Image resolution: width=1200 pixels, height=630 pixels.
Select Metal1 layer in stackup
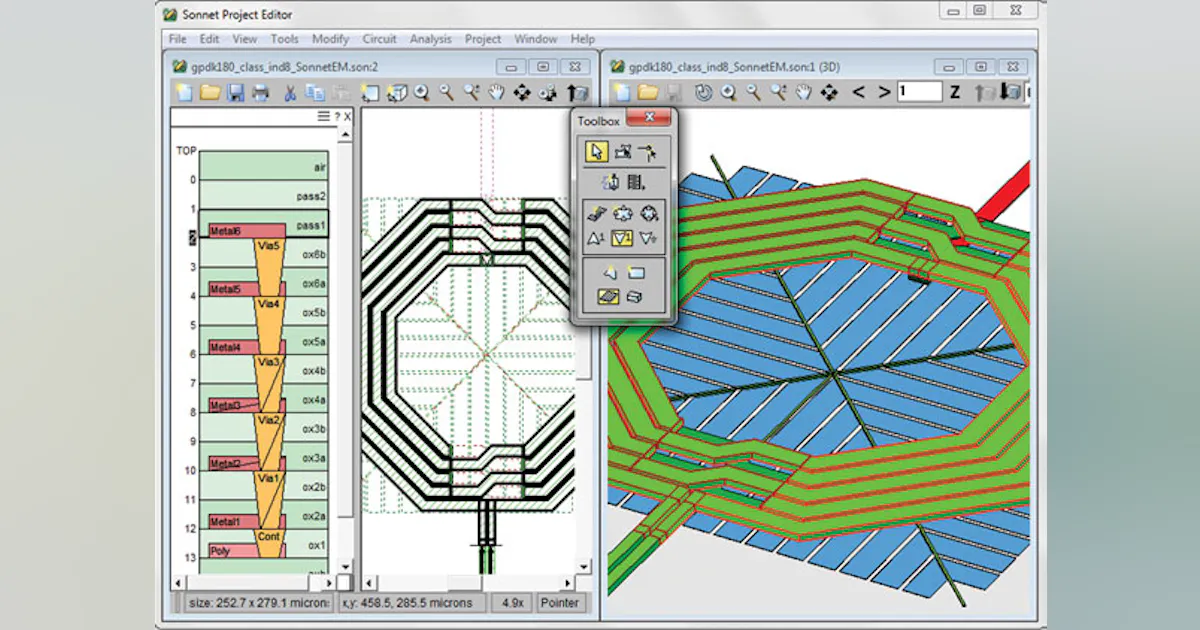[x=246, y=522]
